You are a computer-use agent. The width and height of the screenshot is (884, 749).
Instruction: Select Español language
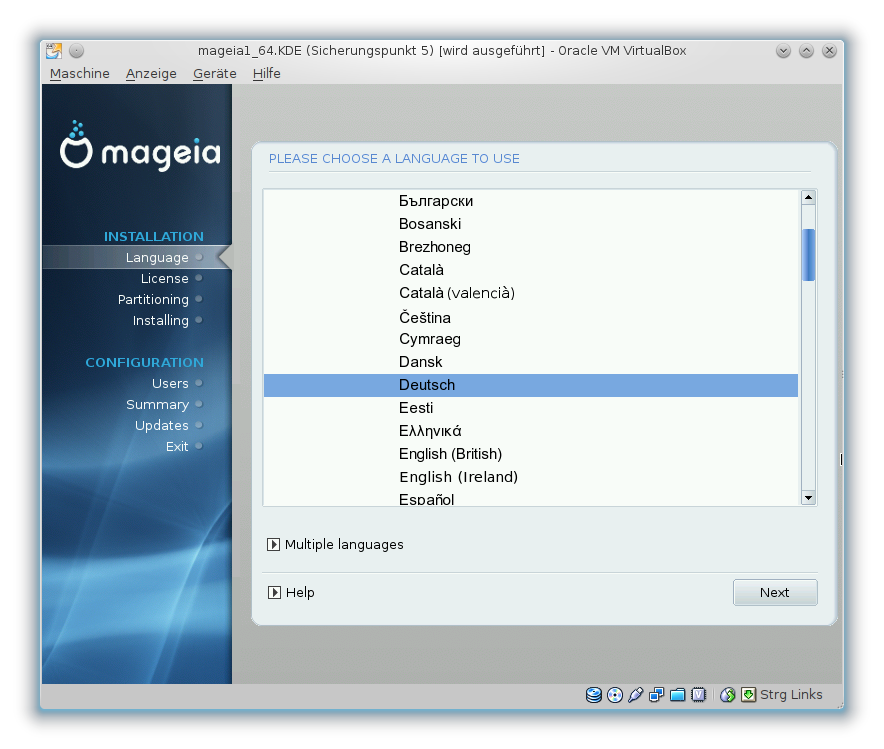pos(531,498)
